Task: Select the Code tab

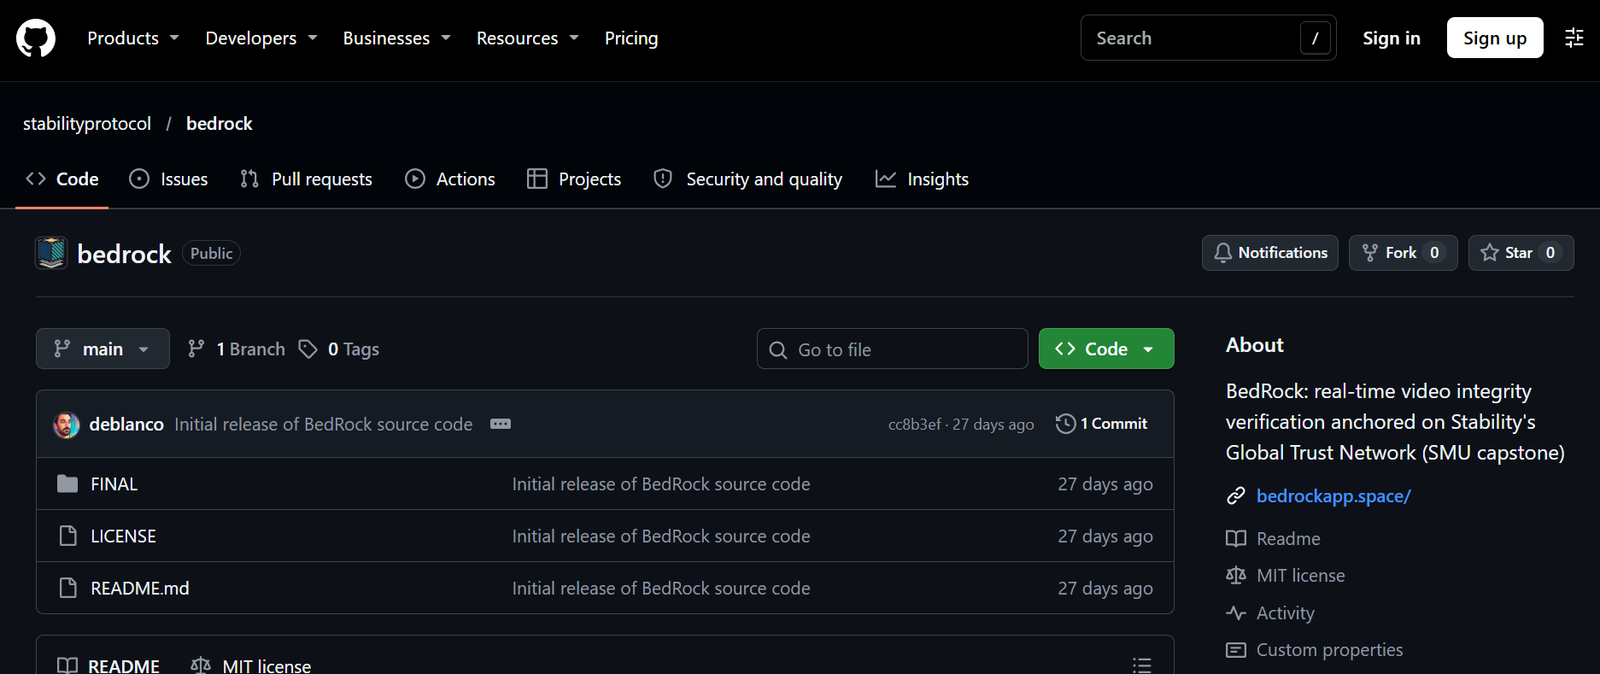Action: [62, 179]
